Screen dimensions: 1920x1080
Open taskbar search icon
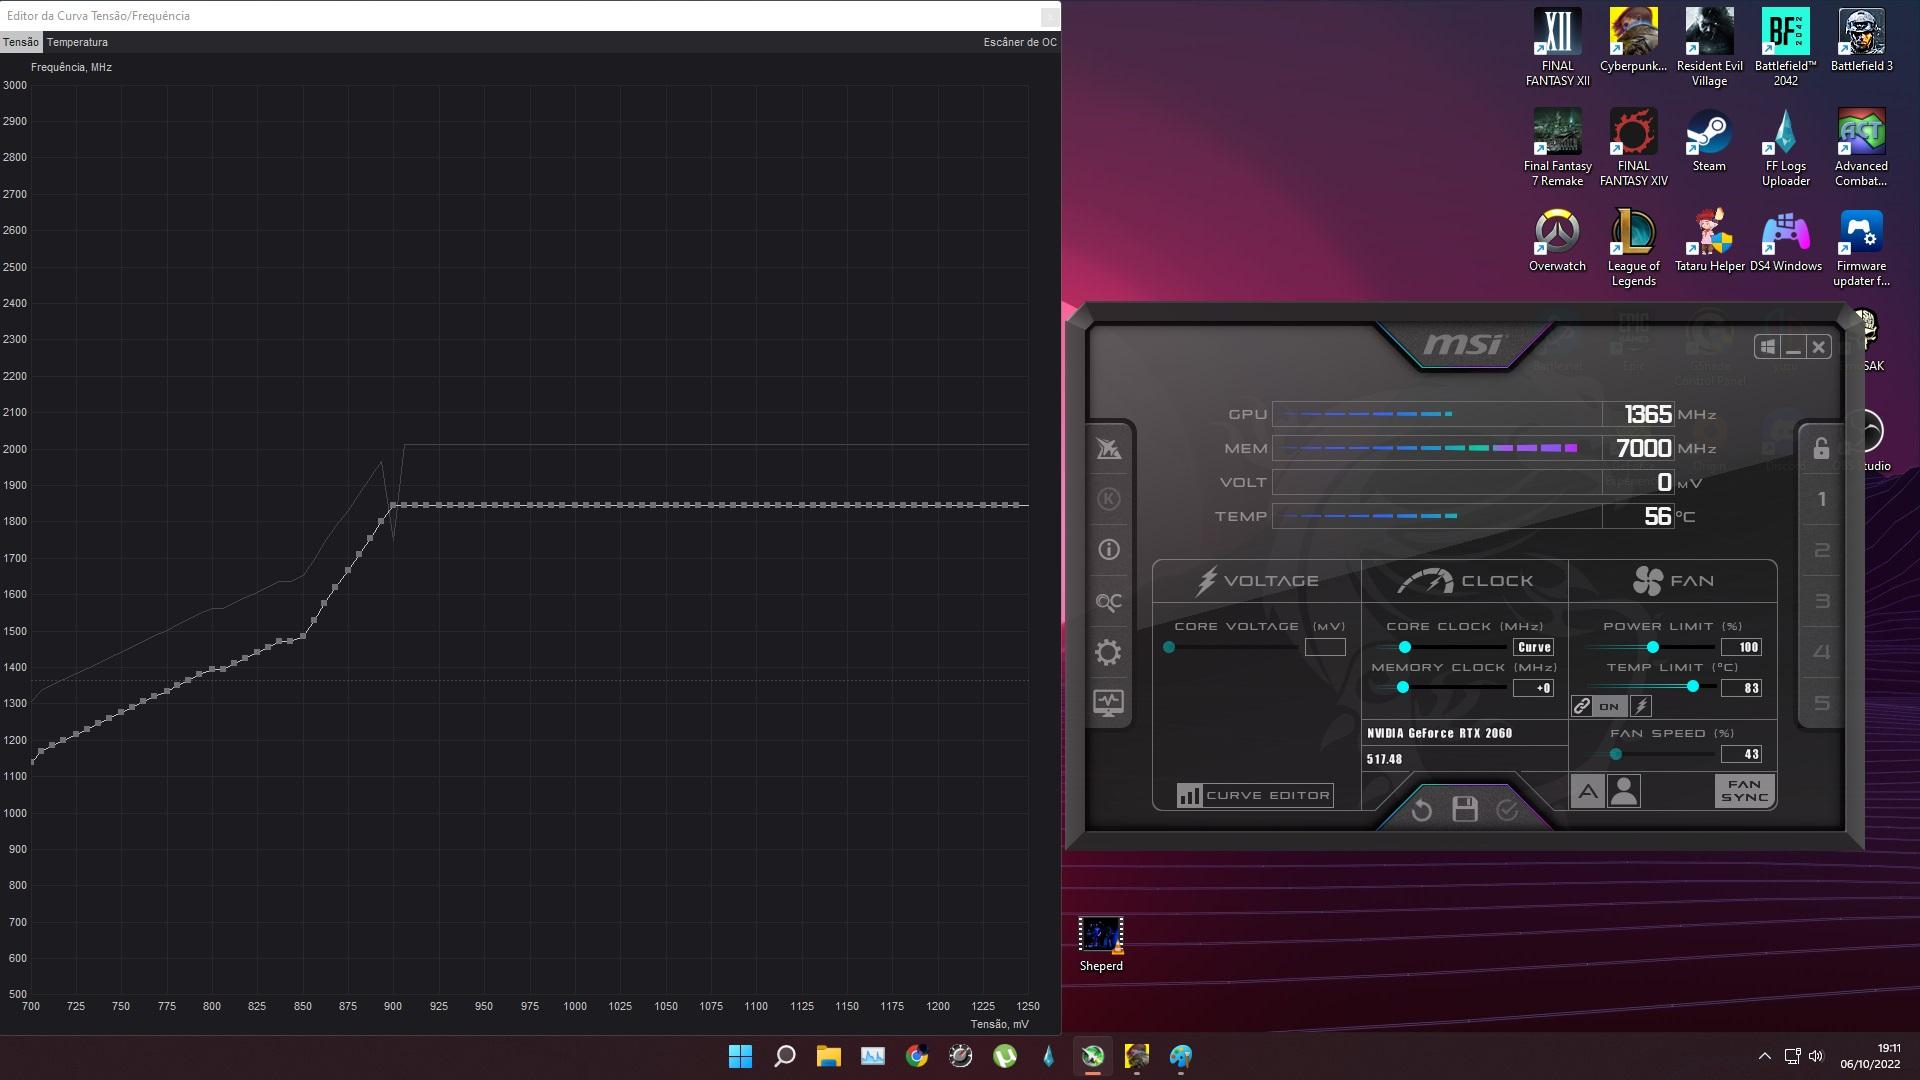click(x=785, y=1056)
